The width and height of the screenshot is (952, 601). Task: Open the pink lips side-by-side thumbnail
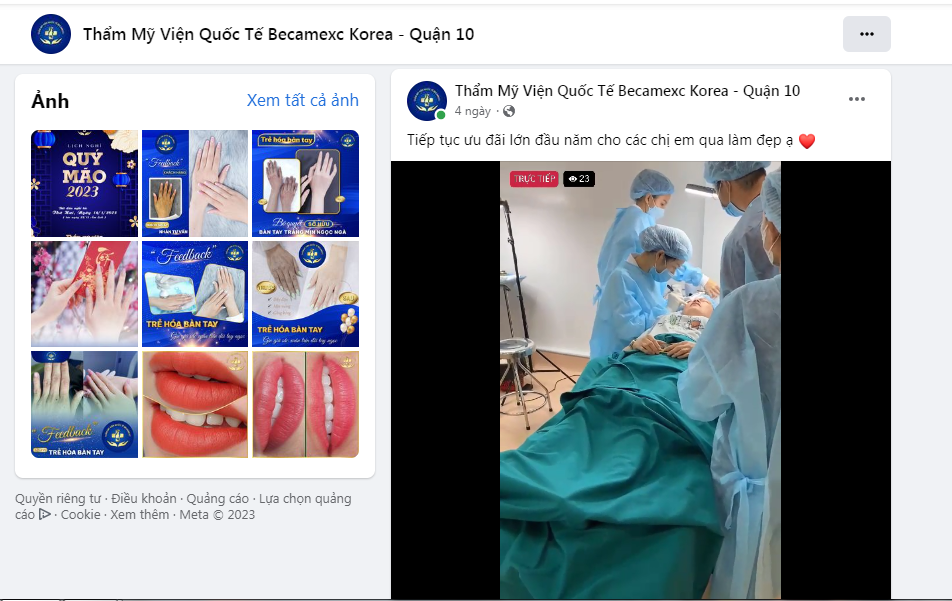pos(305,404)
